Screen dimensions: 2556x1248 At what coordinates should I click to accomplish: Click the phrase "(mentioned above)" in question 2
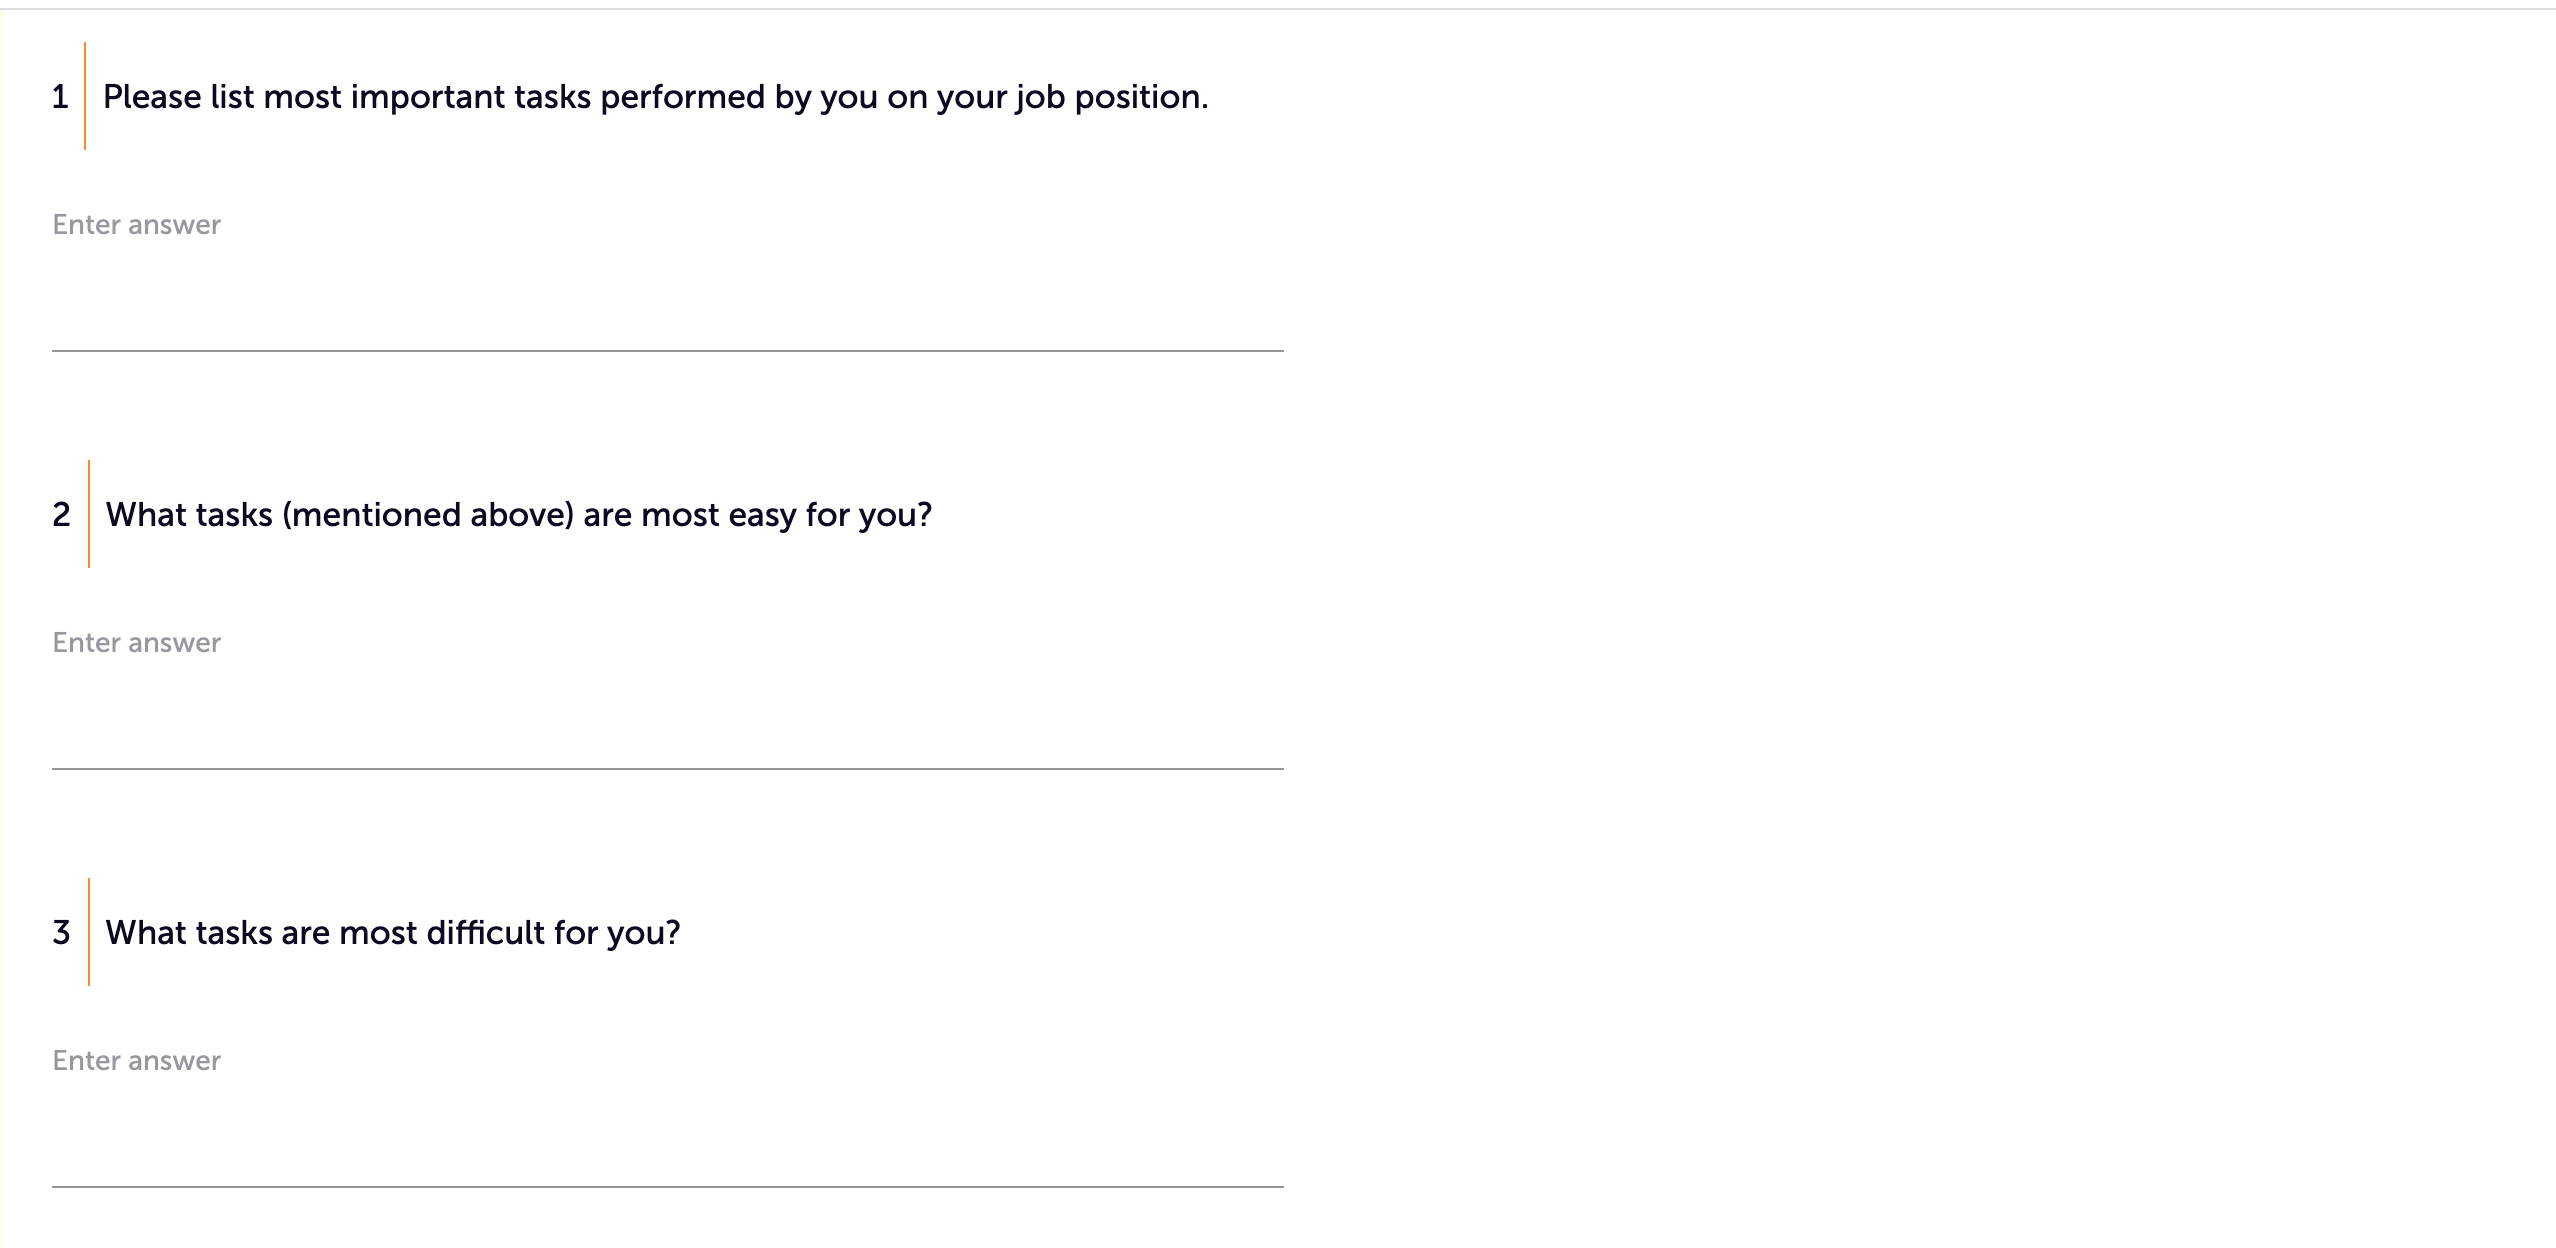coord(428,515)
